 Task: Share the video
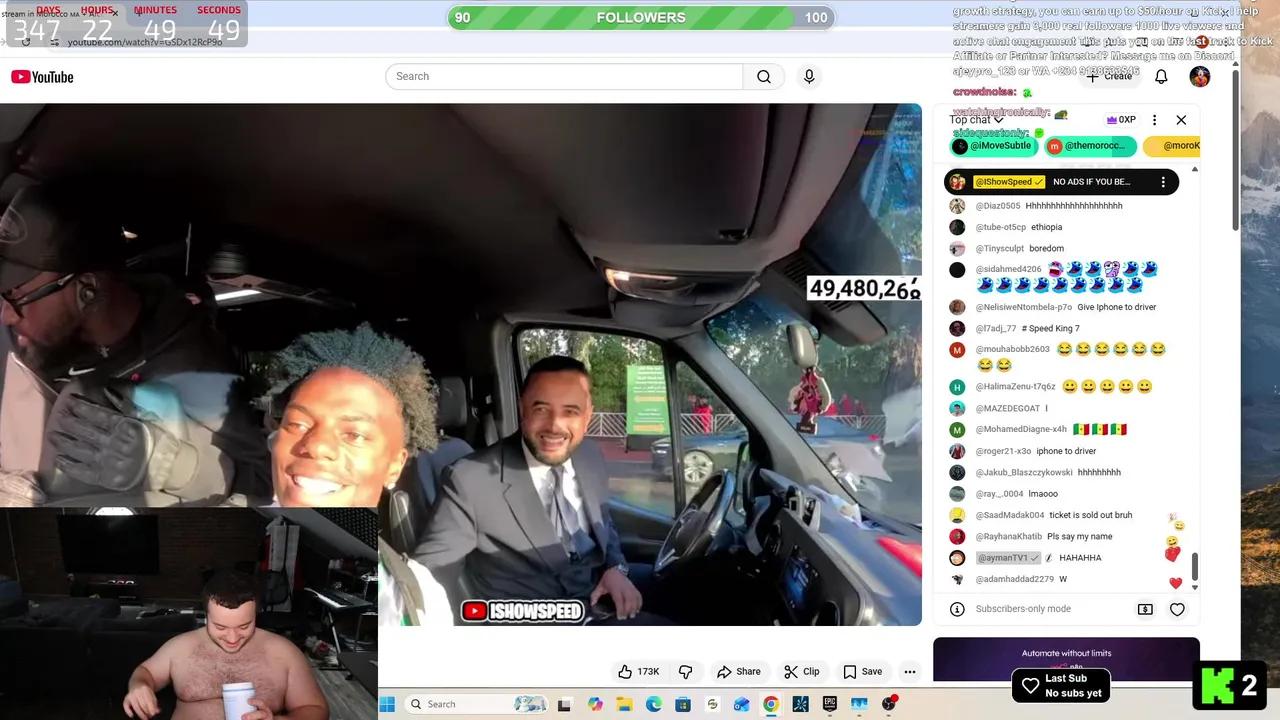[x=738, y=672]
